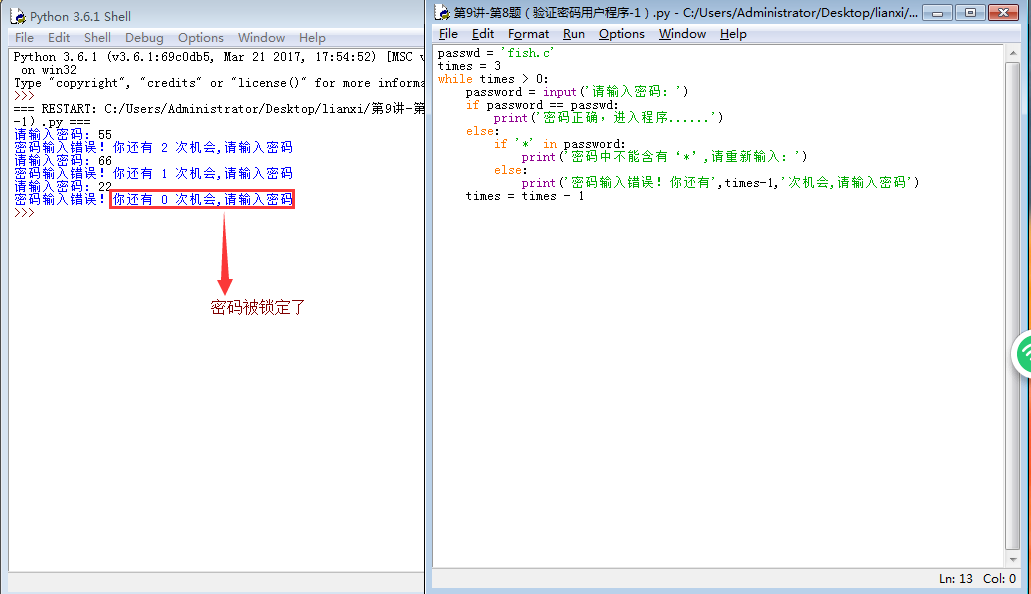Expand the Shell window's Options menu
This screenshot has height=594, width=1031.
click(x=201, y=38)
